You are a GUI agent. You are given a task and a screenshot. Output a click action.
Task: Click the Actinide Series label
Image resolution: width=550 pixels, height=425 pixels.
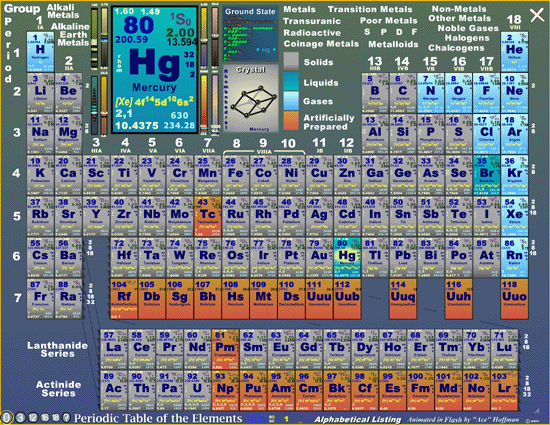click(x=58, y=389)
